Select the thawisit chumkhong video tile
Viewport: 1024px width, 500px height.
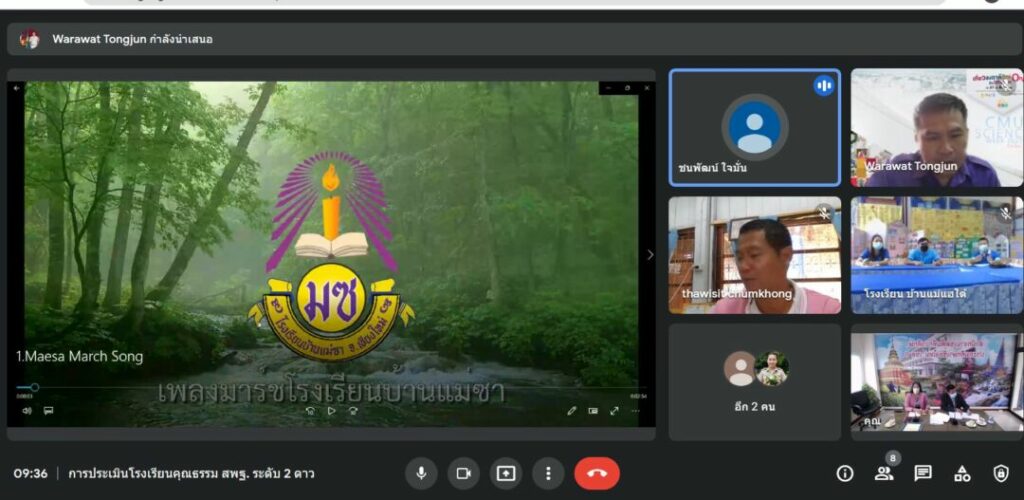coord(754,254)
